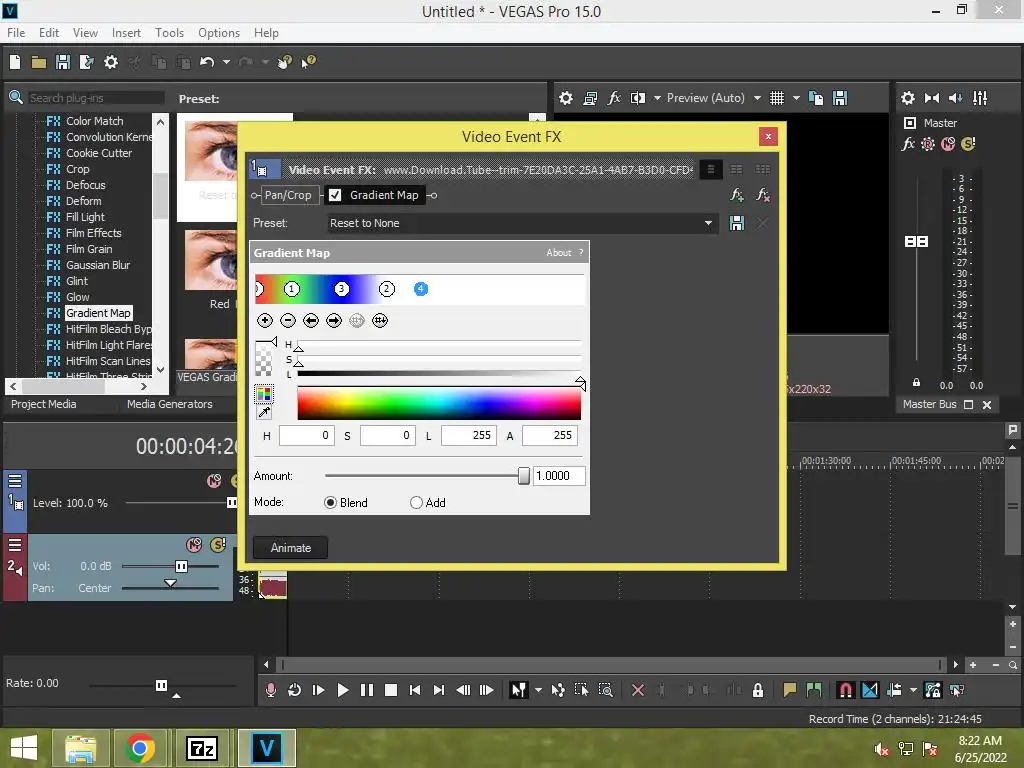The image size is (1024, 768).
Task: Click preview on external monitor icon
Action: [590, 98]
